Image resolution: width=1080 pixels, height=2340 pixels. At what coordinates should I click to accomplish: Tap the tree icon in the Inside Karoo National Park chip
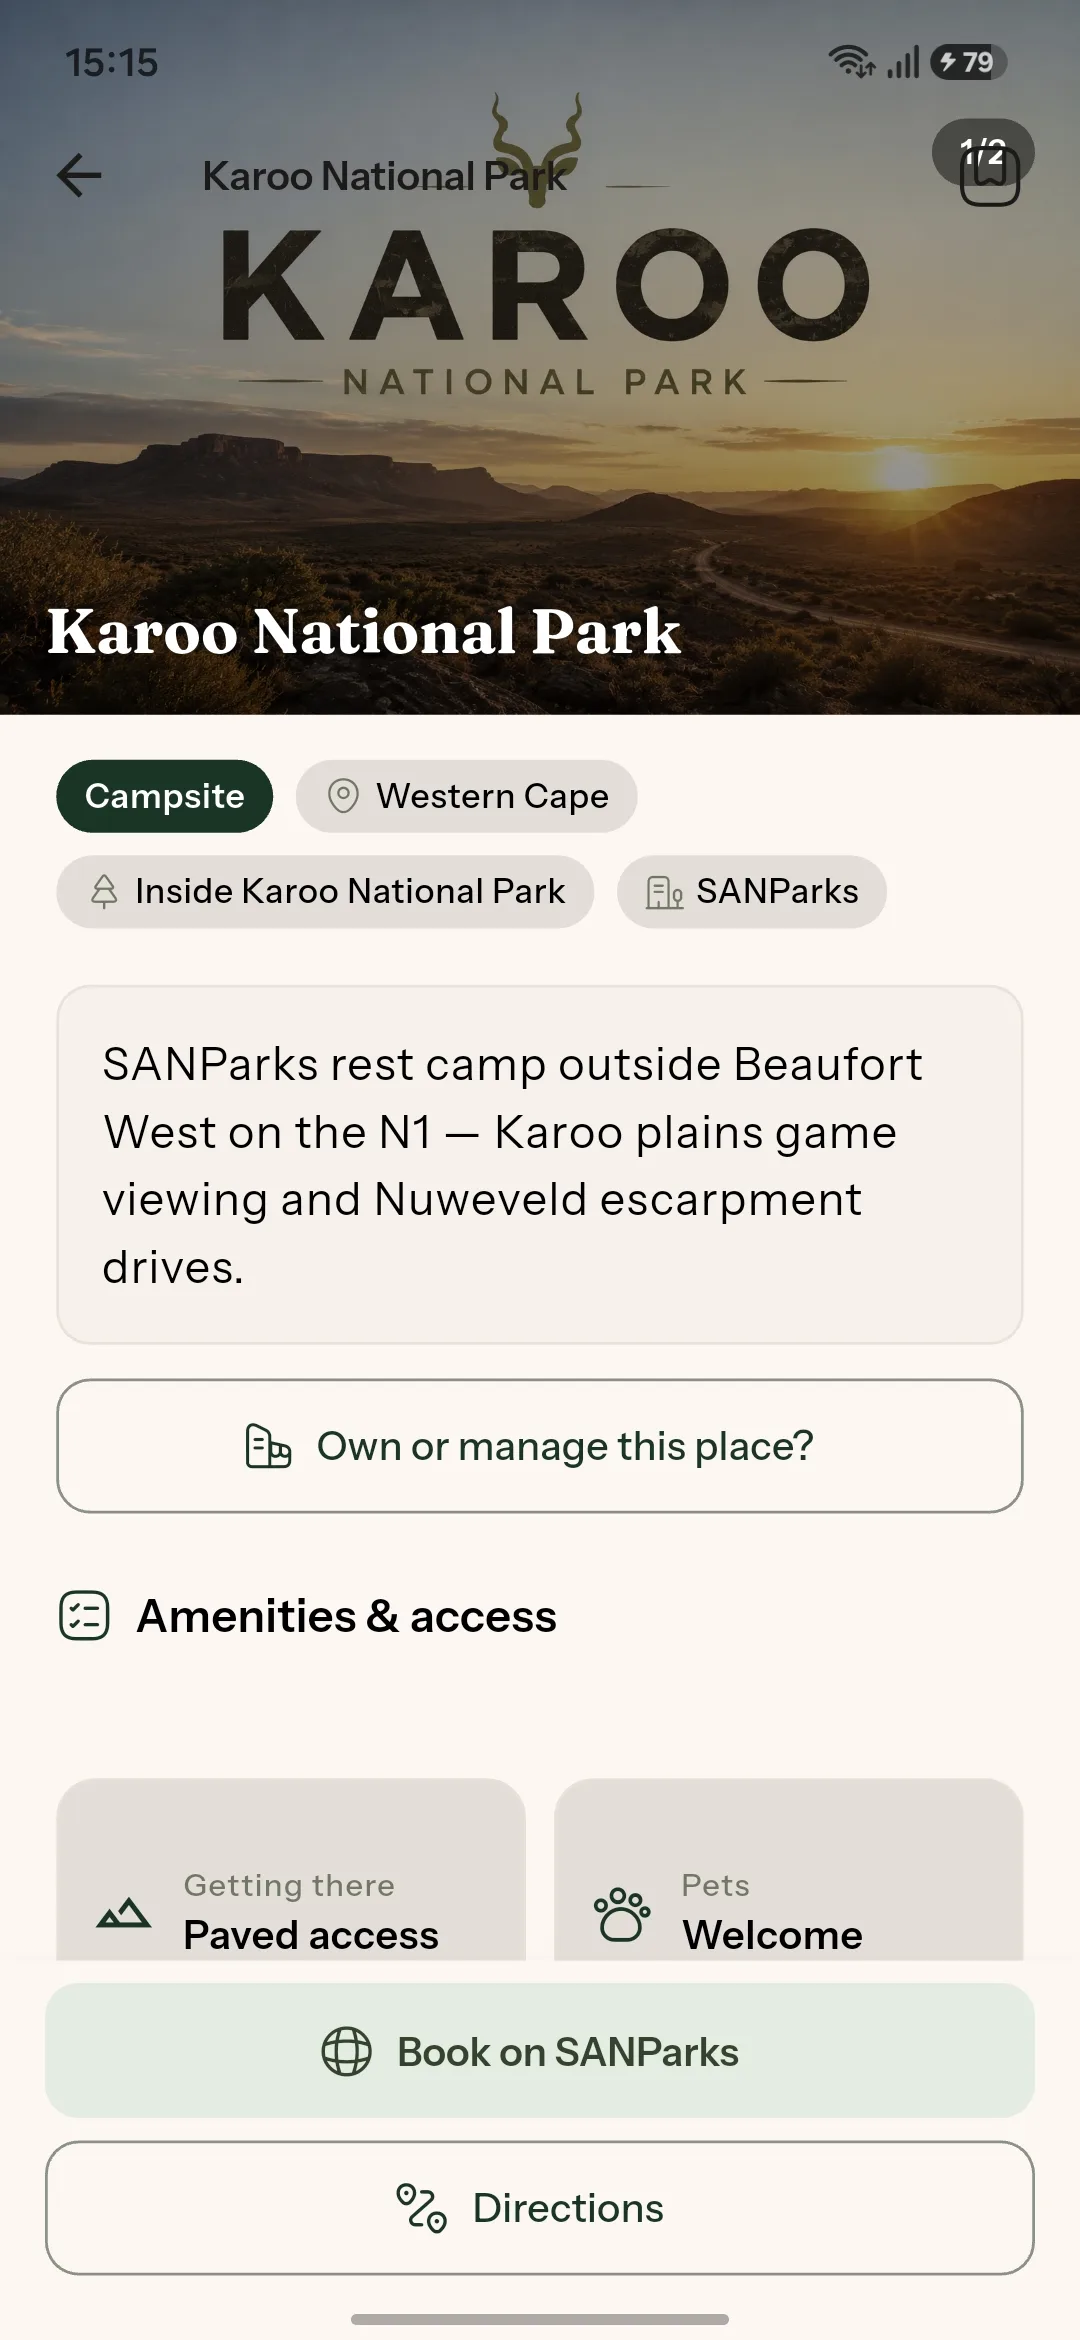click(x=104, y=891)
